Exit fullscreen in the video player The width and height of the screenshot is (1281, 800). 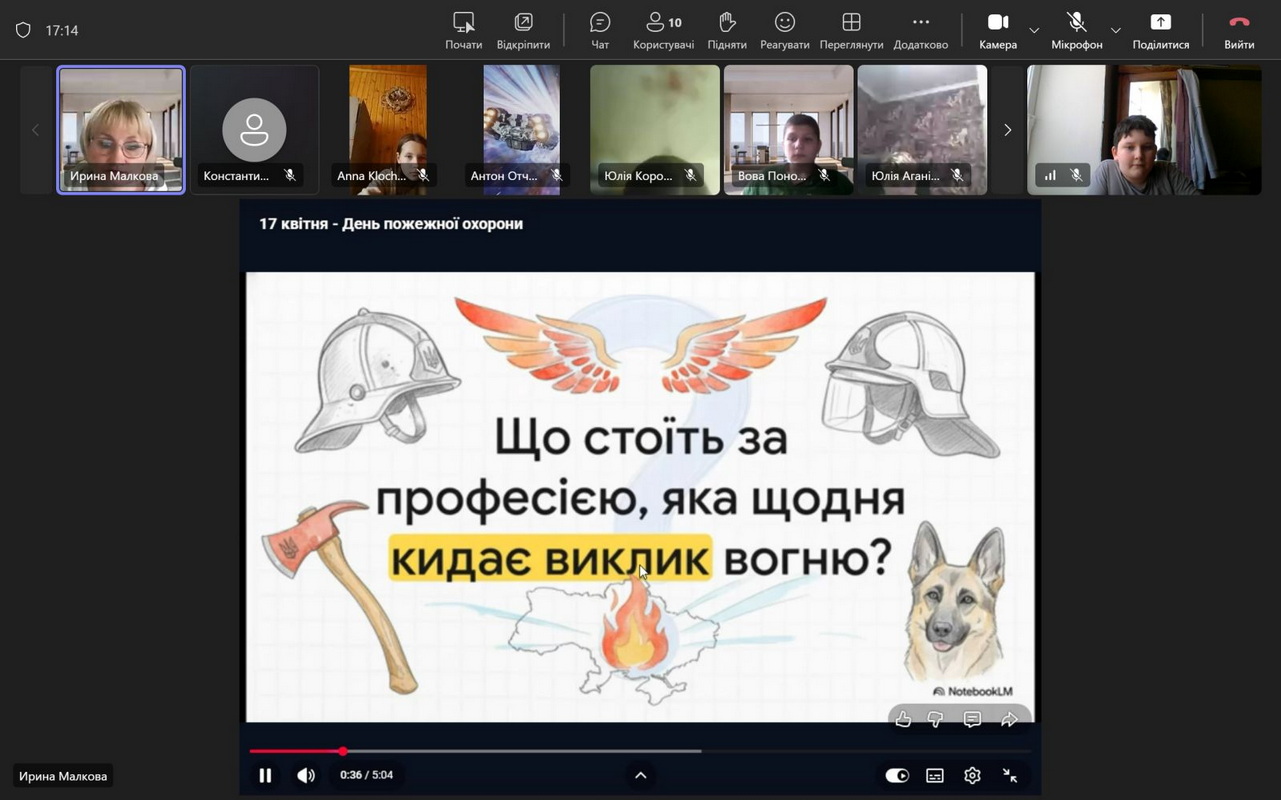click(1010, 775)
